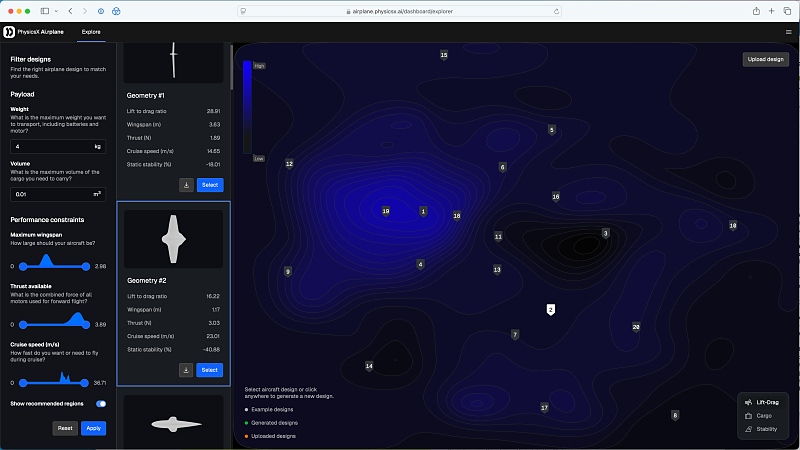This screenshot has width=800, height=450.
Task: Switch map to Lift-Drag view
Action: pos(762,402)
